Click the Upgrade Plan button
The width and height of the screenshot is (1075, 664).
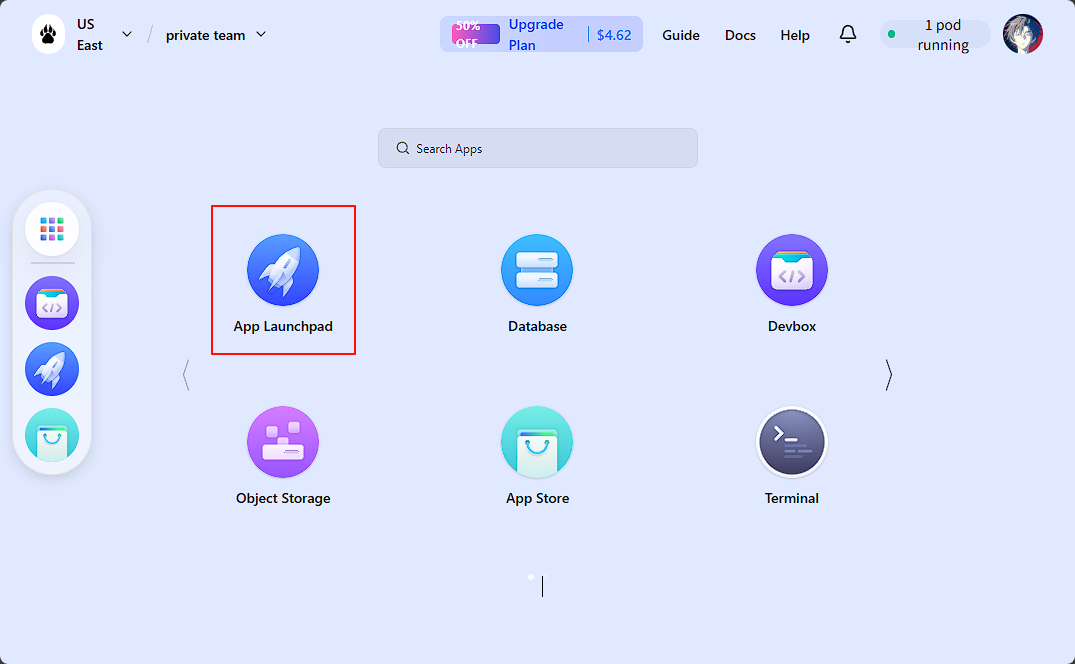(536, 34)
